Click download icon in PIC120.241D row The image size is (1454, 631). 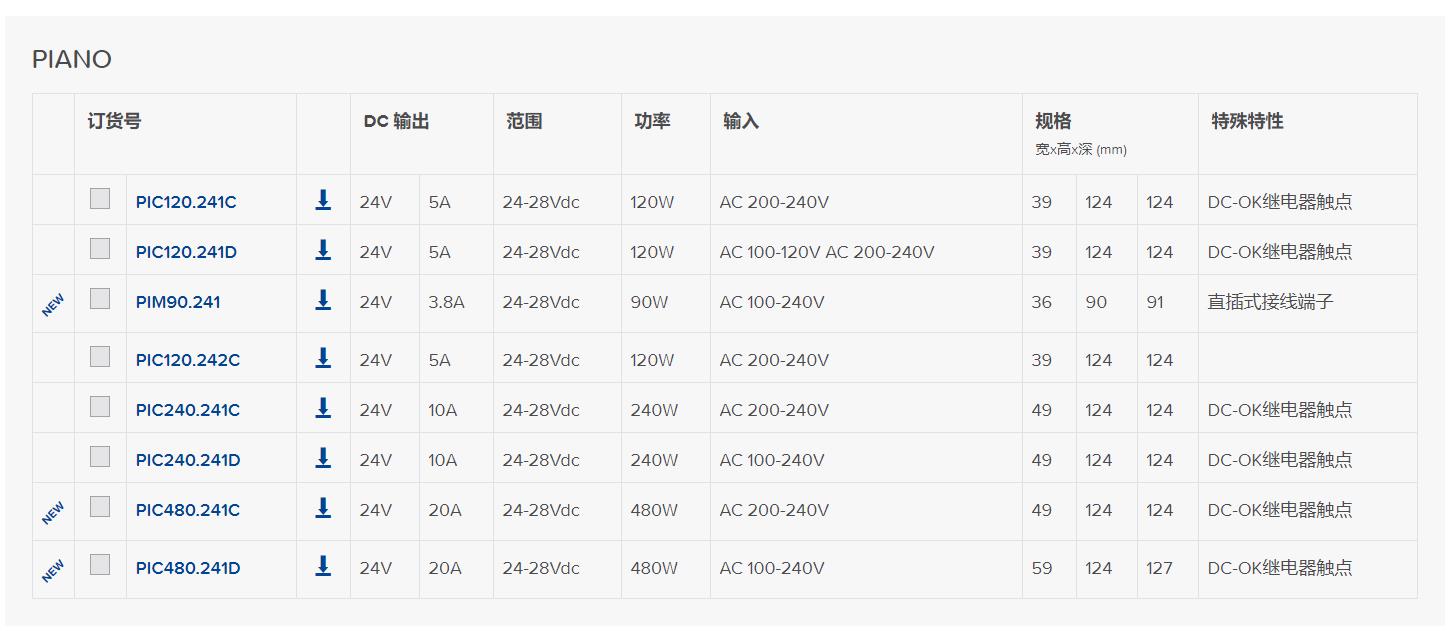(x=323, y=250)
